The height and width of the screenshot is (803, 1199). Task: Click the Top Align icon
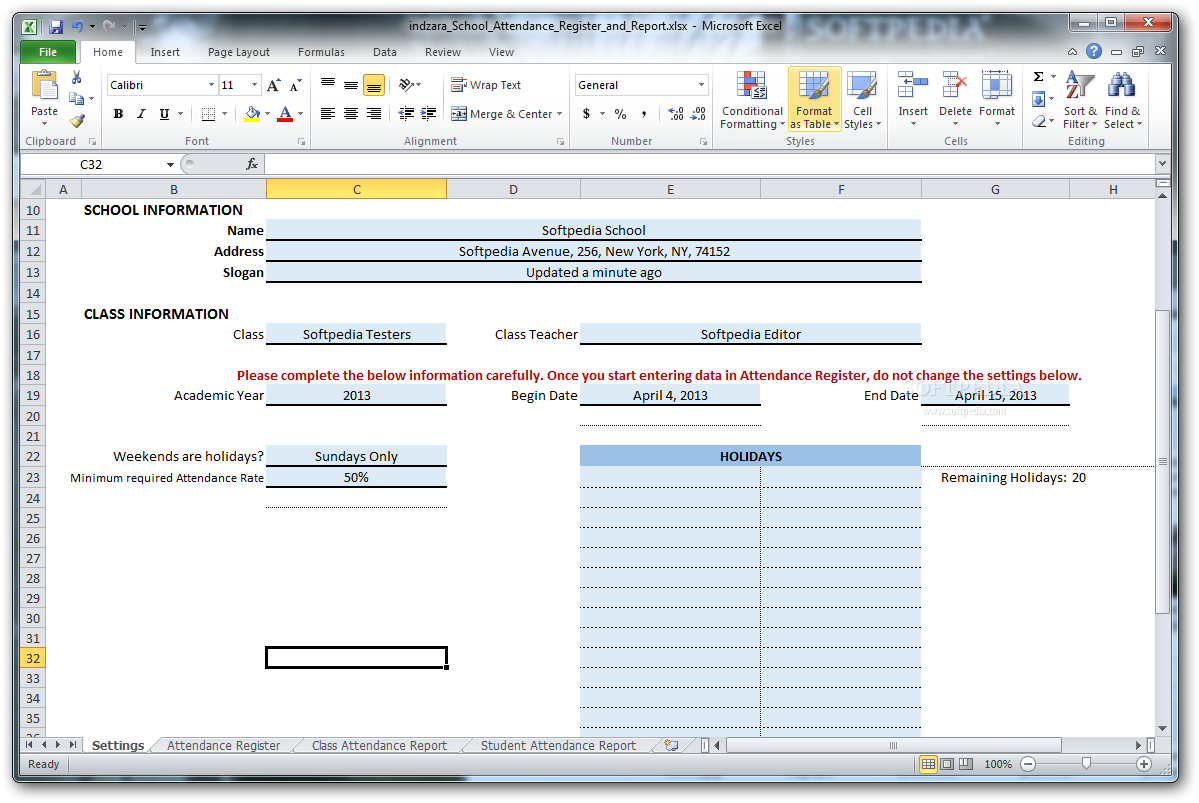pos(327,85)
